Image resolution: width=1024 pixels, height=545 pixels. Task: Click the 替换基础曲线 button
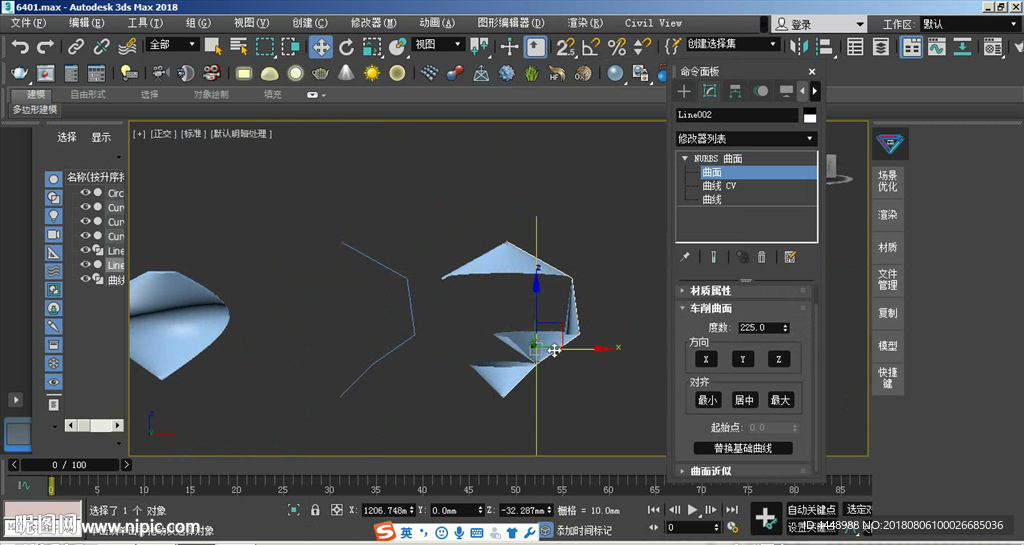coord(743,448)
